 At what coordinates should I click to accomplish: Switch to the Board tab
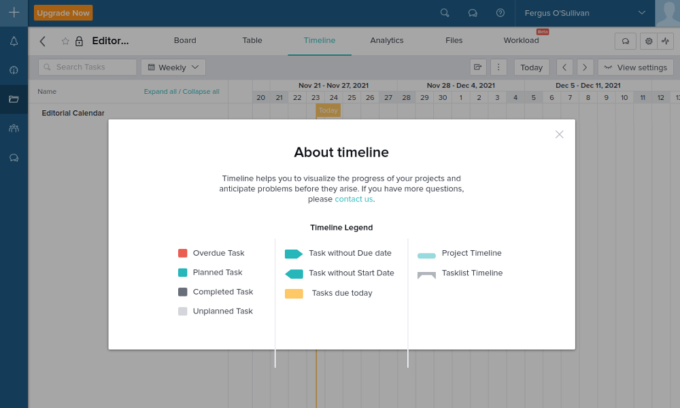click(184, 41)
